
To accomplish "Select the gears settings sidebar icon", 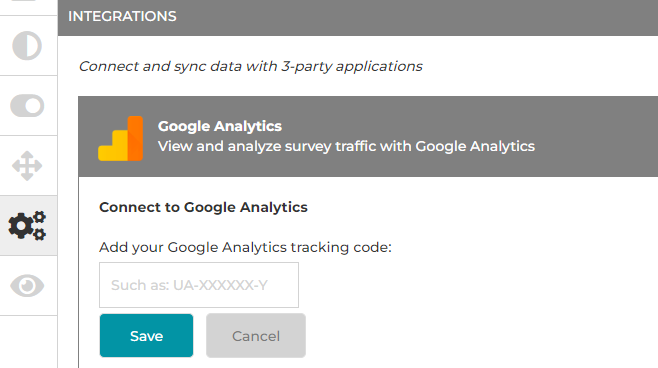I will point(27,225).
